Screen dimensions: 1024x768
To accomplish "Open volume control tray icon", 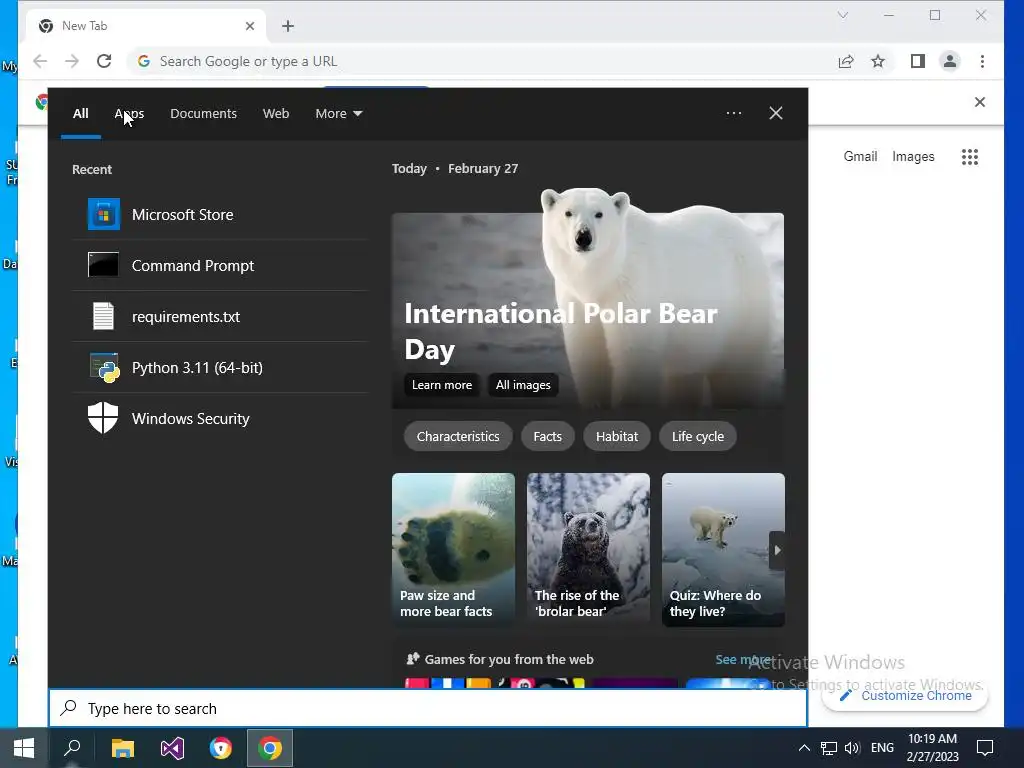I will click(852, 748).
